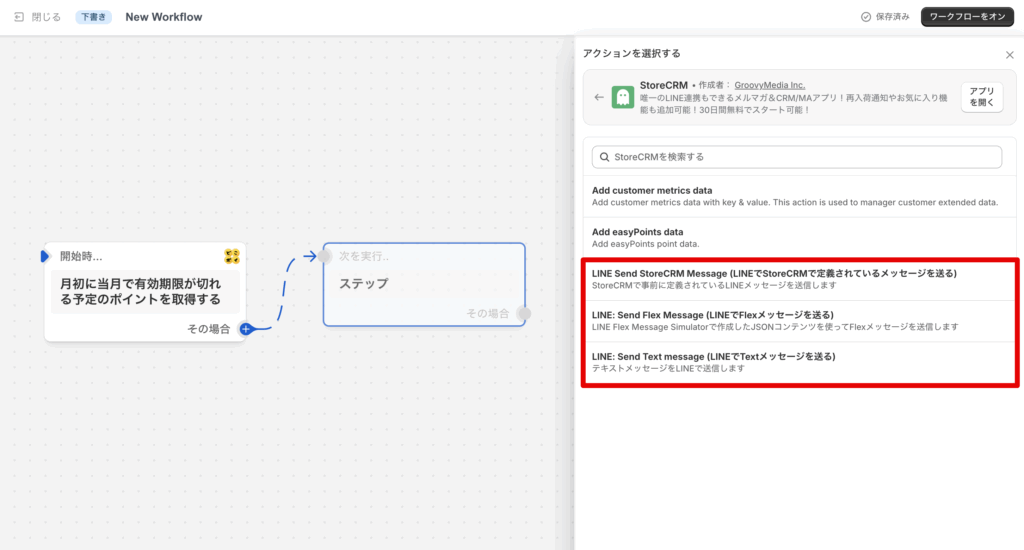Click the StoreCRM ghost app icon
Image resolution: width=1024 pixels, height=550 pixels.
click(622, 97)
